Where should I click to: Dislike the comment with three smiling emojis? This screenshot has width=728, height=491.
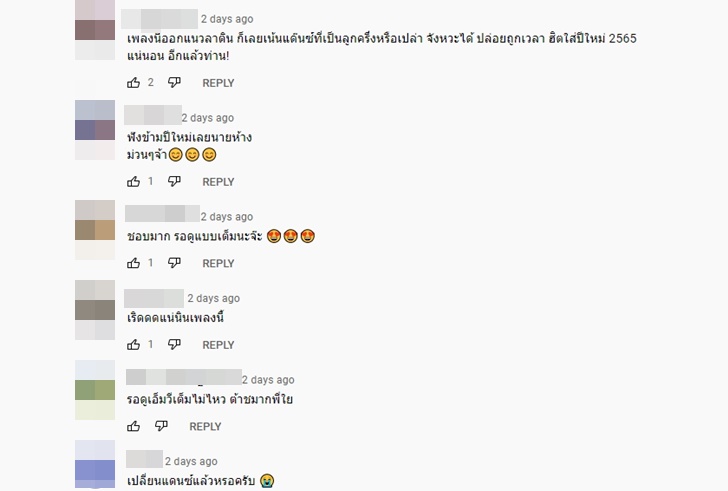coord(174,181)
